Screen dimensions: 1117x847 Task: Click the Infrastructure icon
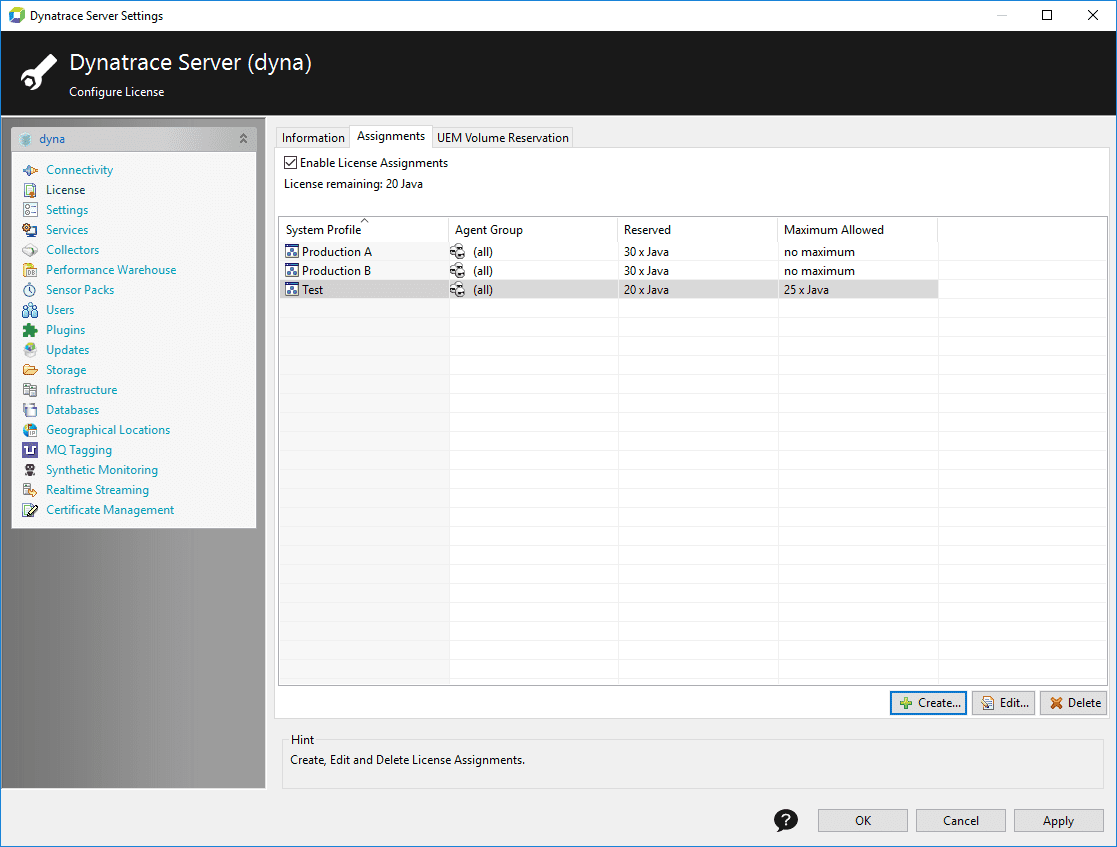tap(30, 390)
